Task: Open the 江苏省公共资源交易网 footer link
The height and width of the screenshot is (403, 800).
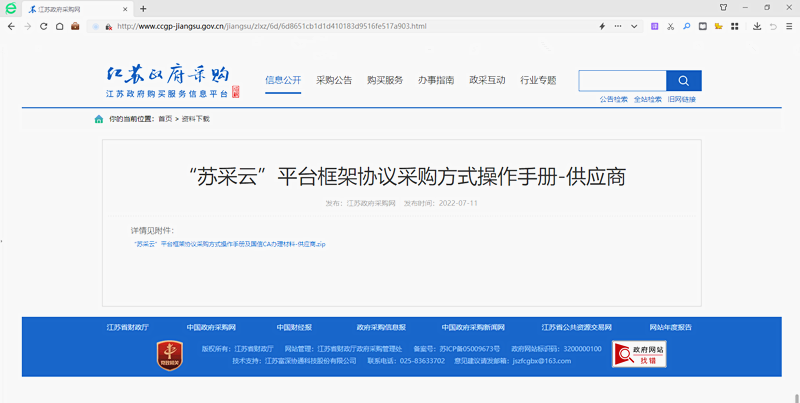Action: (x=577, y=328)
